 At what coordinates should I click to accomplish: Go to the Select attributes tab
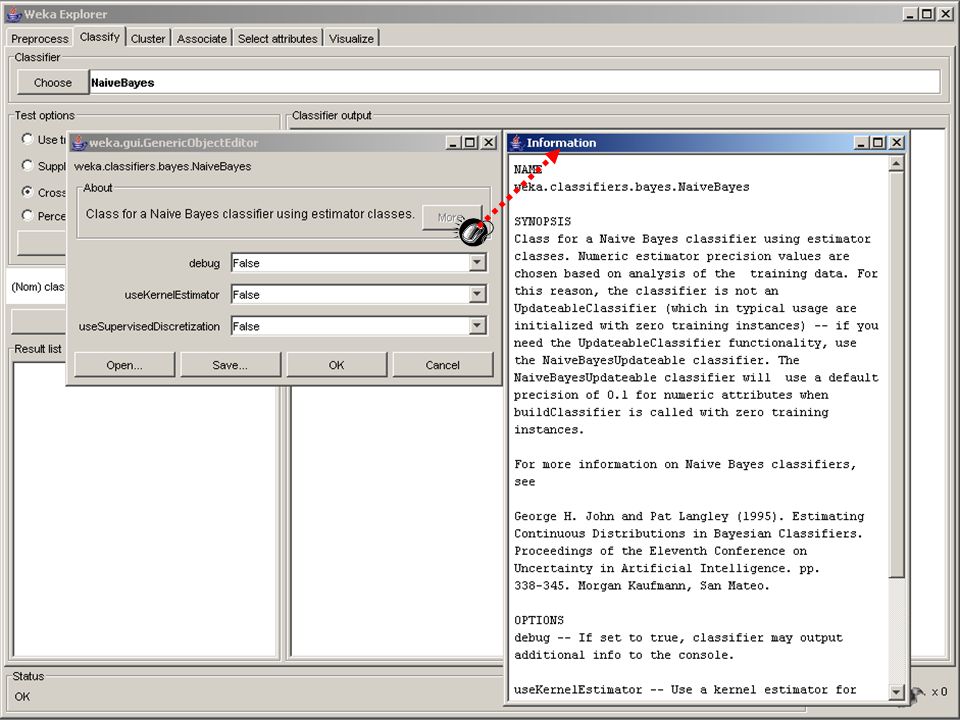point(277,39)
